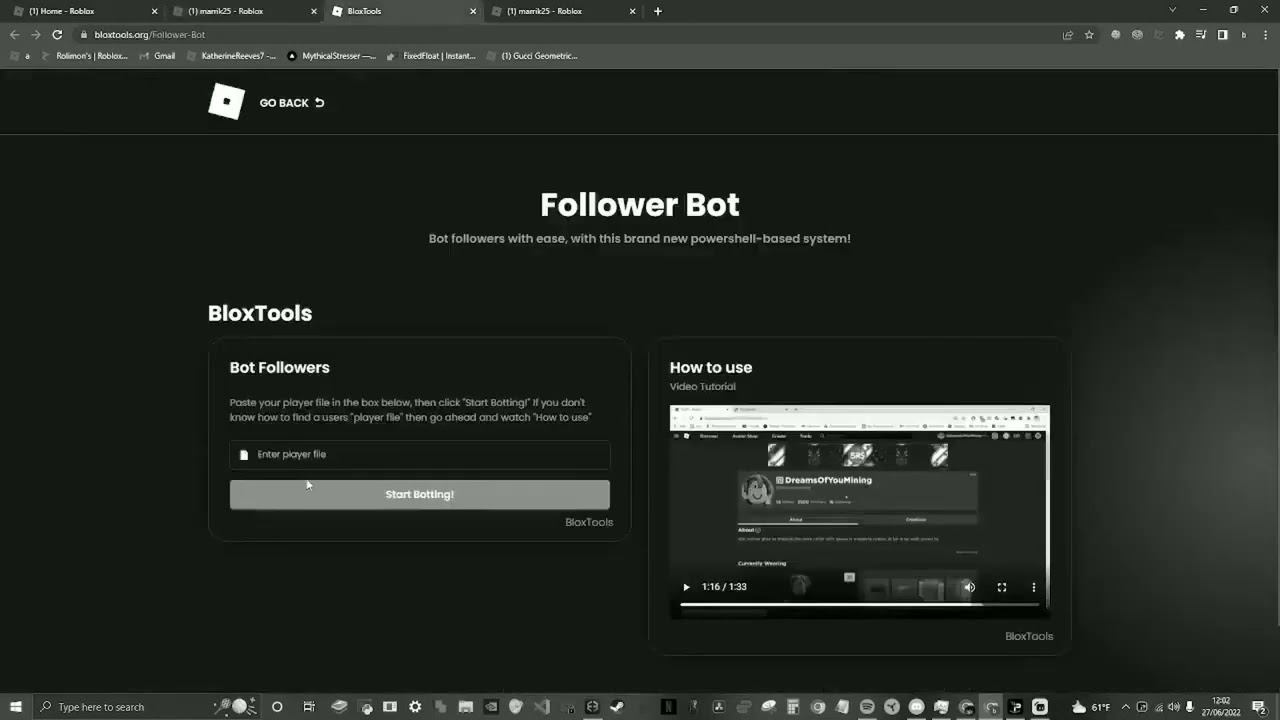Open the FixedFloat bookmark
This screenshot has height=720, width=1280.
(432, 56)
